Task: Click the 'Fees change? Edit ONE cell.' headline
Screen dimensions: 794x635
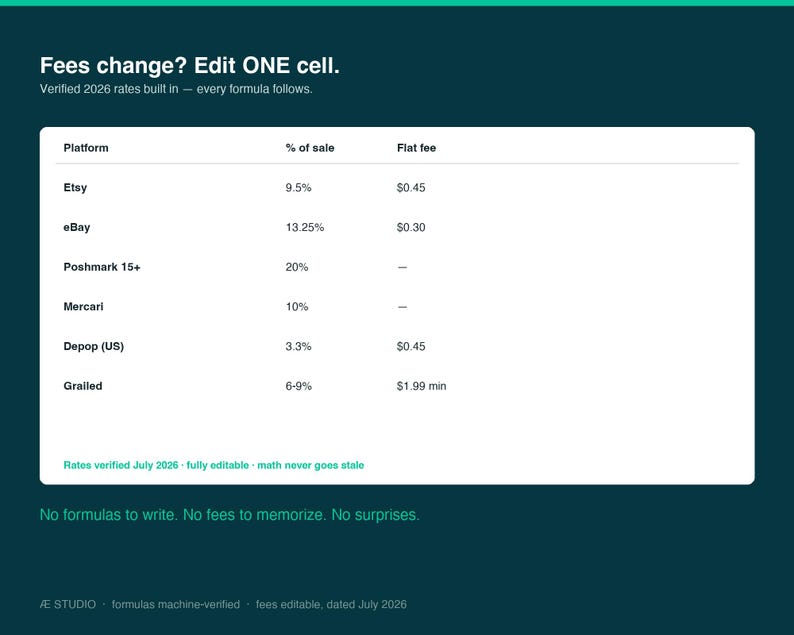Action: 189,66
